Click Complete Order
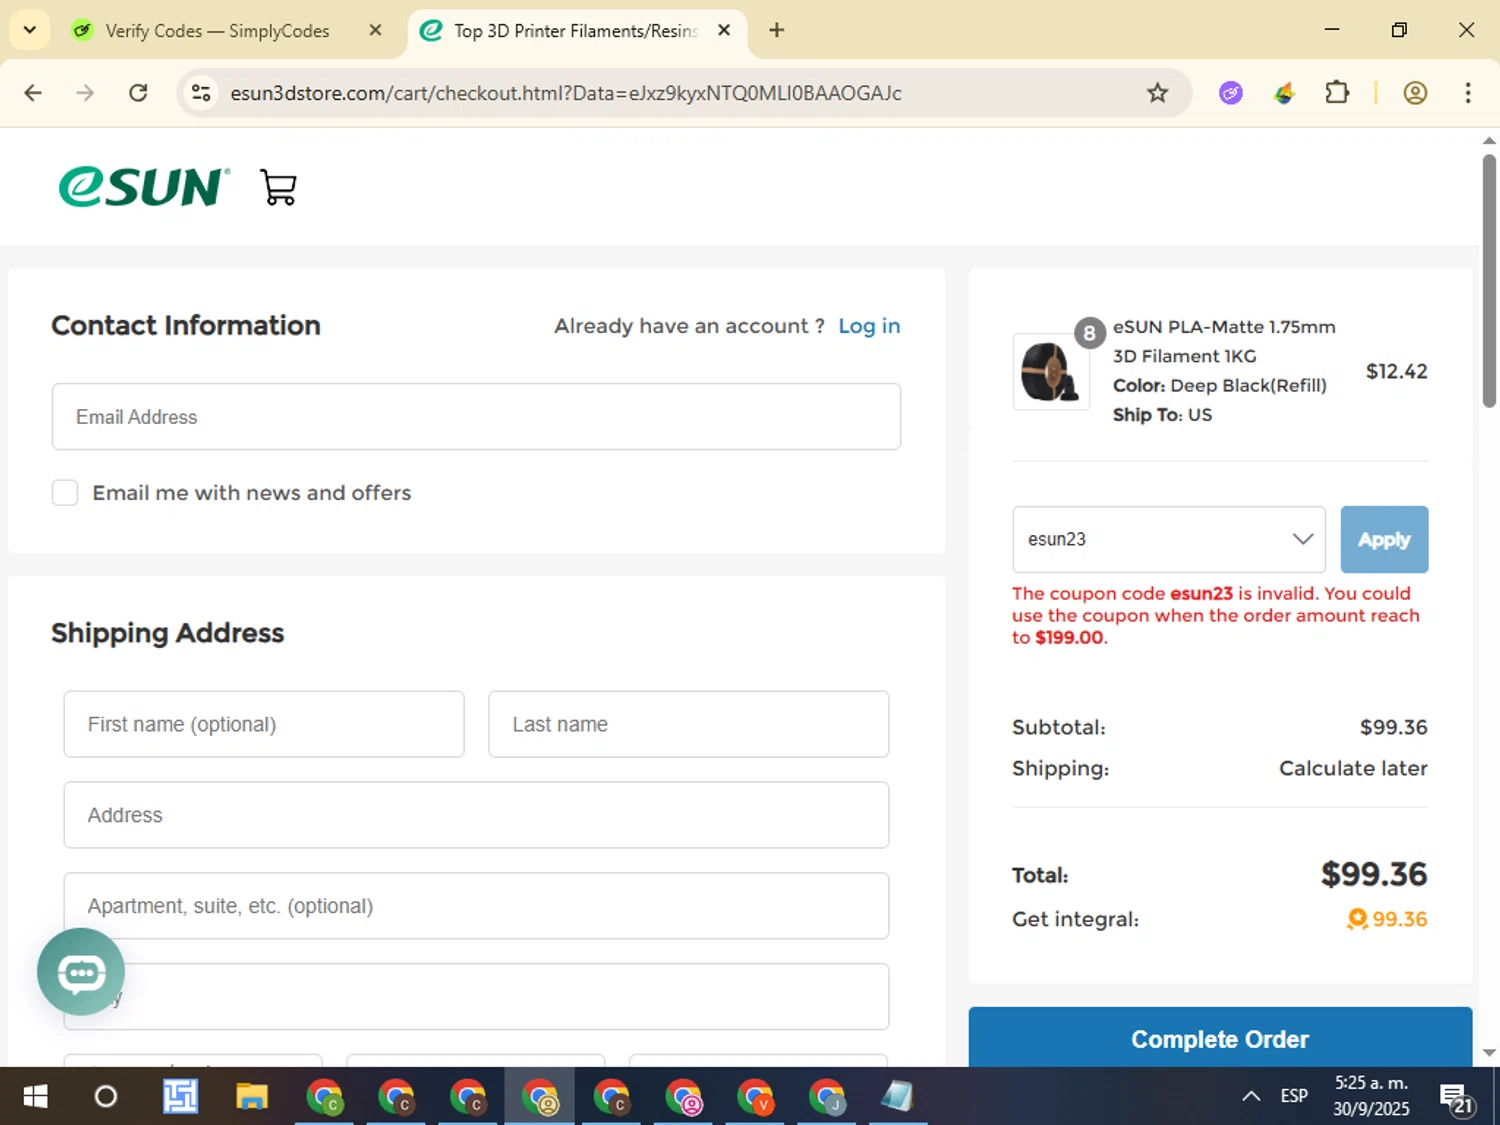1500x1125 pixels. 1220,1037
